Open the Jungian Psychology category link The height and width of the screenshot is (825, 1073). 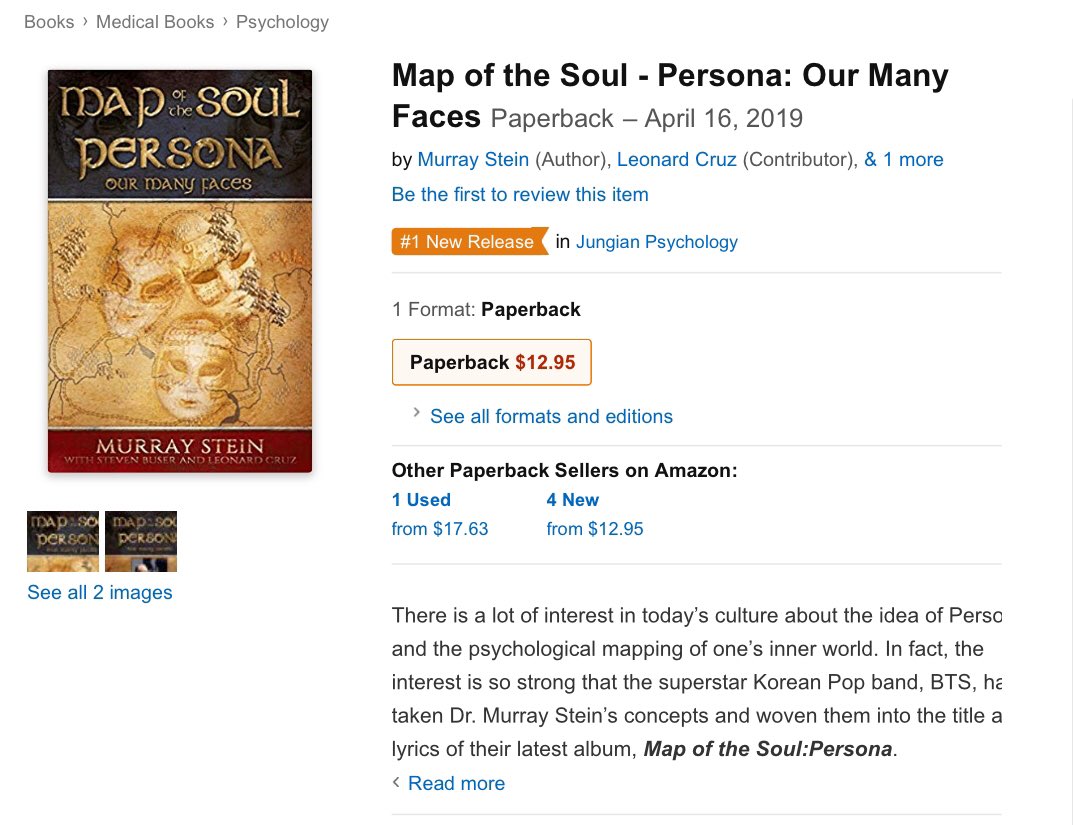tap(657, 242)
